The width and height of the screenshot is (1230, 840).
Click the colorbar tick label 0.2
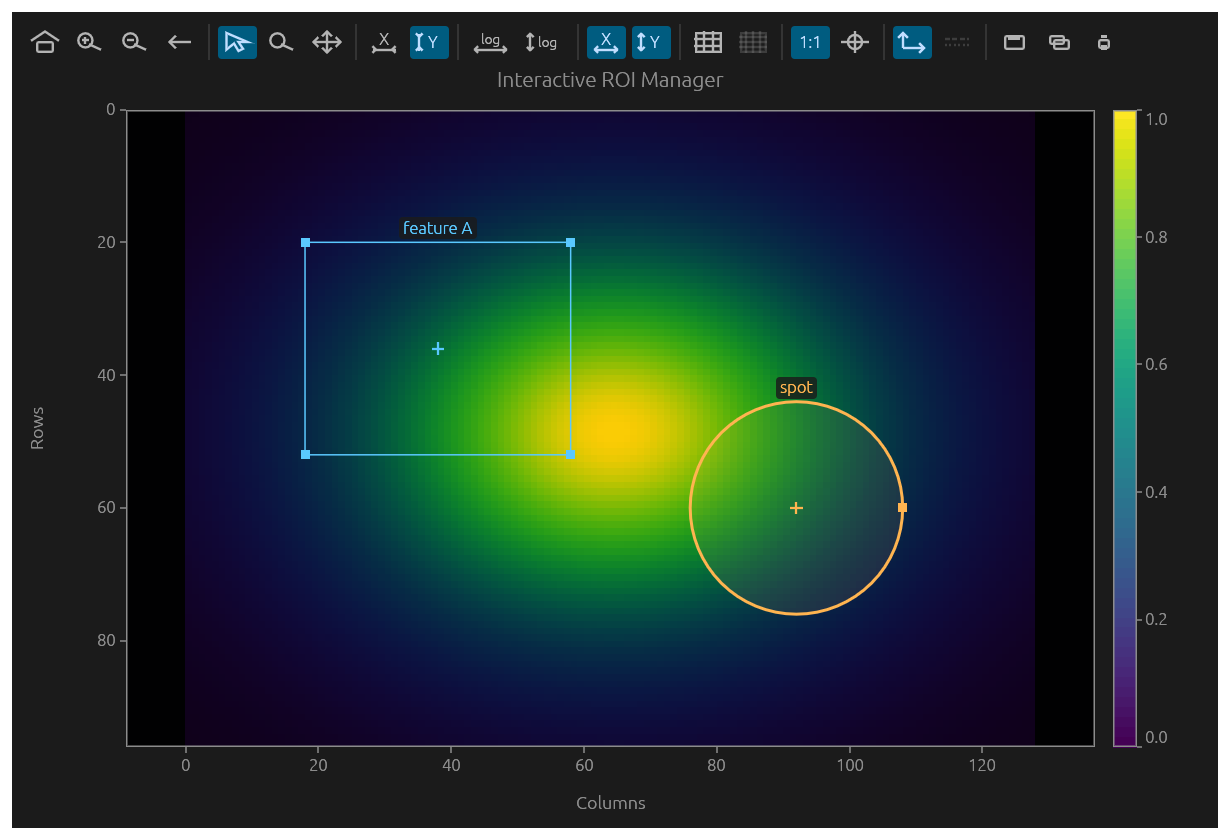point(1157,619)
